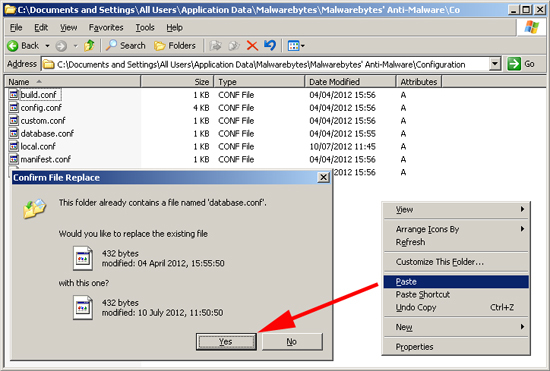This screenshot has width=550, height=371.
Task: Select the config.conf file icon
Action: [x=13, y=108]
